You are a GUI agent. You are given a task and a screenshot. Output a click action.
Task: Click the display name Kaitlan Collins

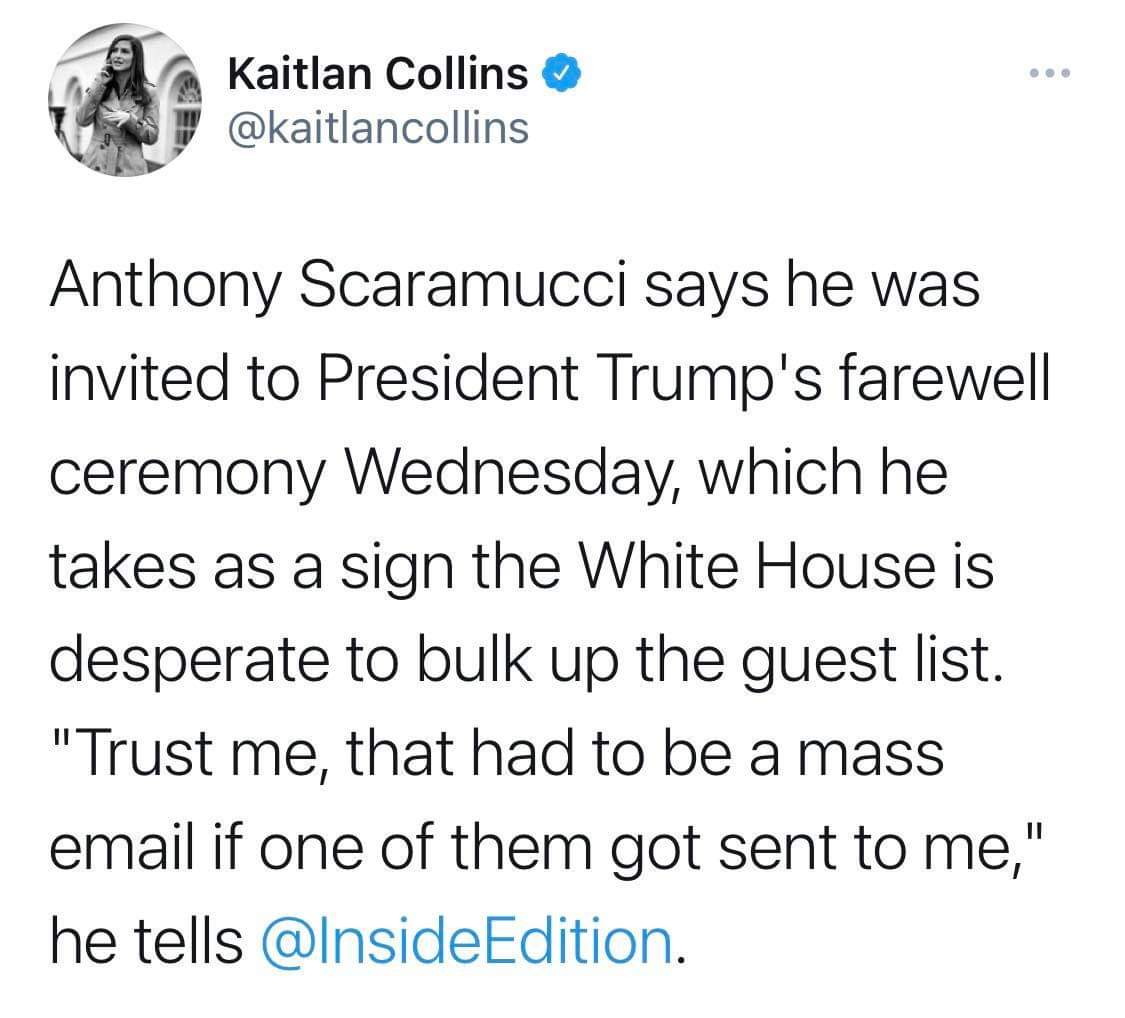pos(378,73)
